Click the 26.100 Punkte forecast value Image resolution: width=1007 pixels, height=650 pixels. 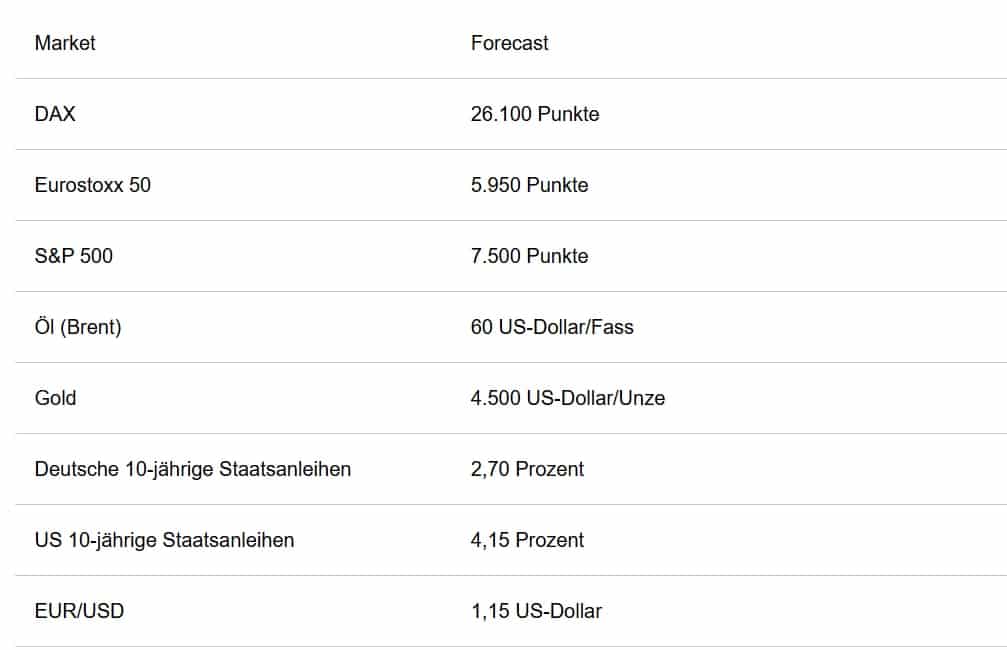coord(535,114)
